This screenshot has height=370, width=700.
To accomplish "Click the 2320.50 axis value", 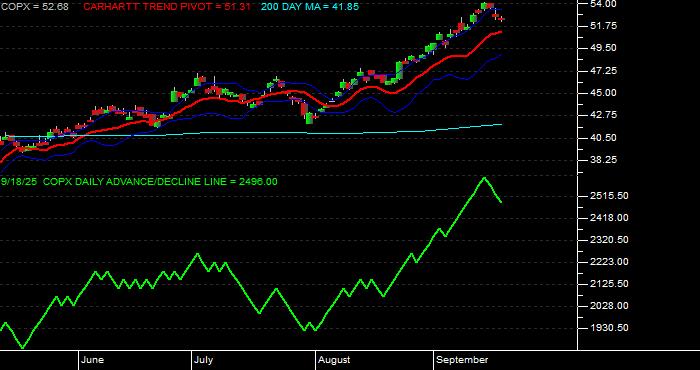I will pos(610,240).
